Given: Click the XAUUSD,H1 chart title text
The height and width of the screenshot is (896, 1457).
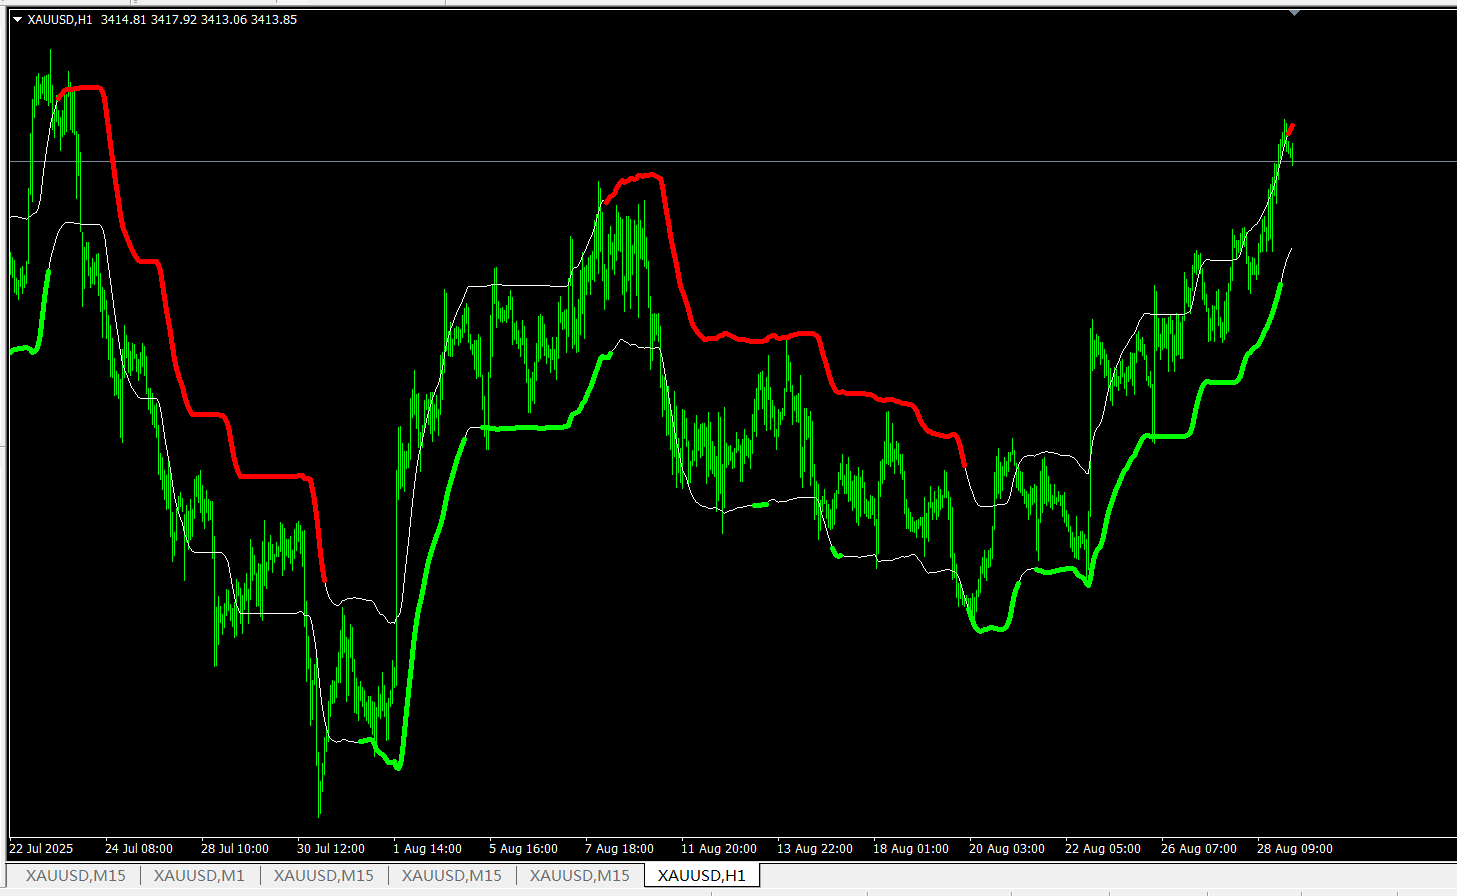Looking at the screenshot, I should [x=60, y=20].
